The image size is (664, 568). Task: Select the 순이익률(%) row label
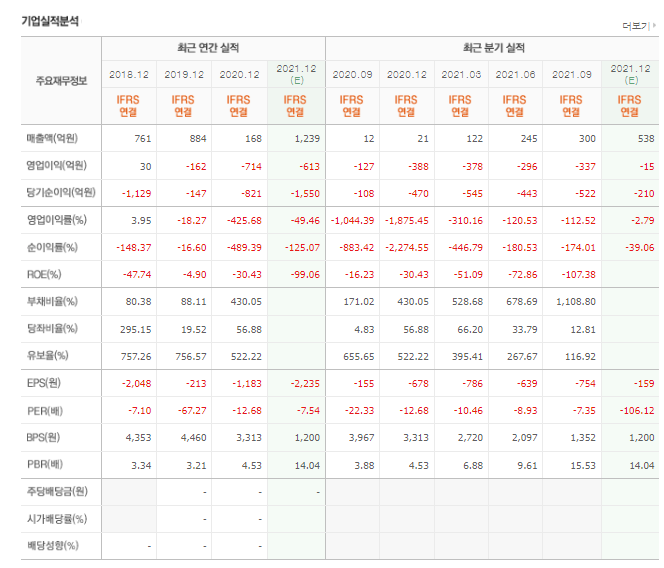(x=52, y=247)
